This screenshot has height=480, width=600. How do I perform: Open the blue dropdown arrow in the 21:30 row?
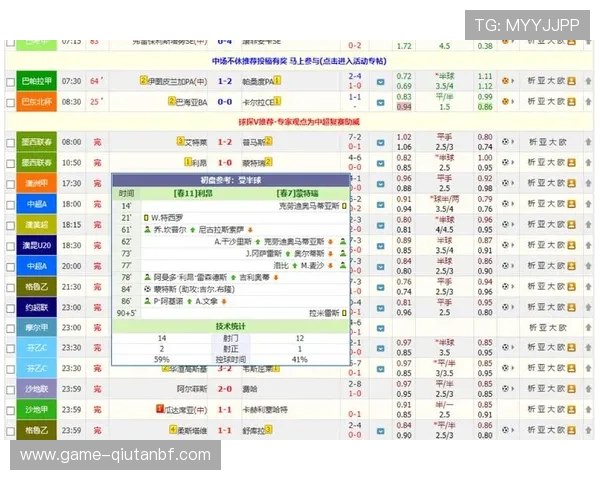pos(380,287)
